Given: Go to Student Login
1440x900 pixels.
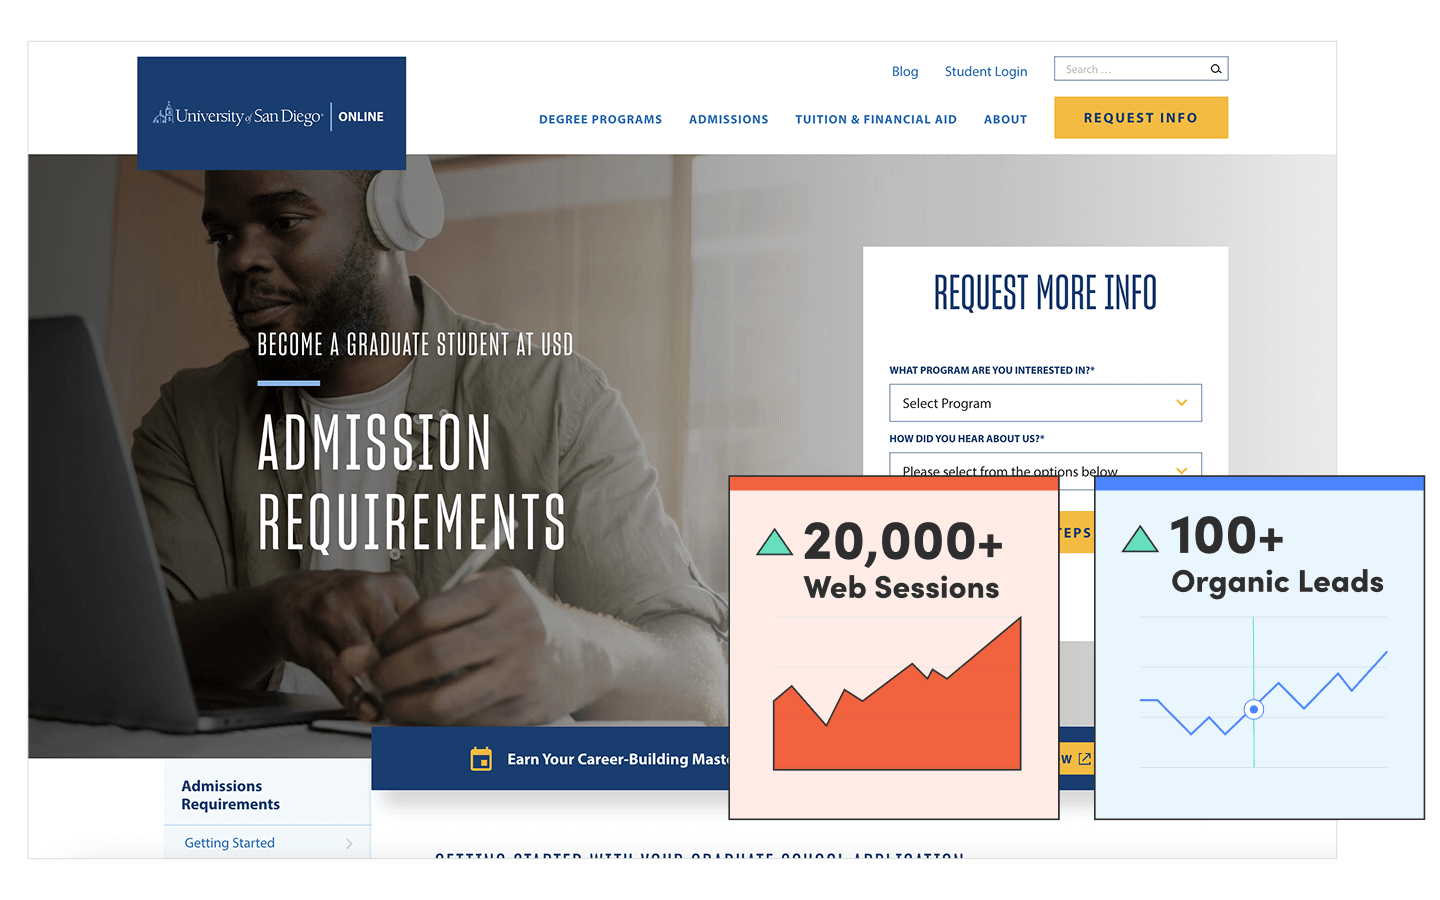Looking at the screenshot, I should [x=986, y=71].
